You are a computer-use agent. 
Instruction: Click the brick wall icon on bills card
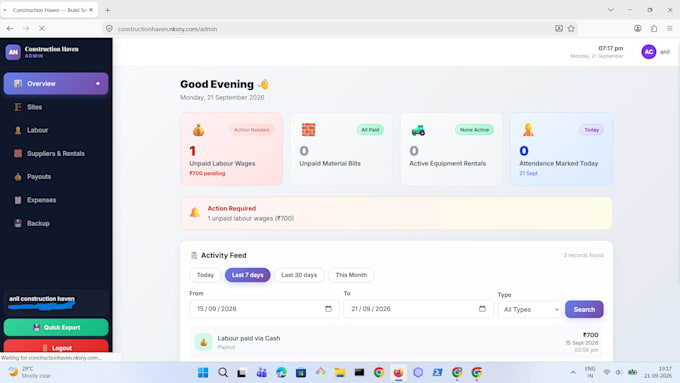tap(308, 130)
